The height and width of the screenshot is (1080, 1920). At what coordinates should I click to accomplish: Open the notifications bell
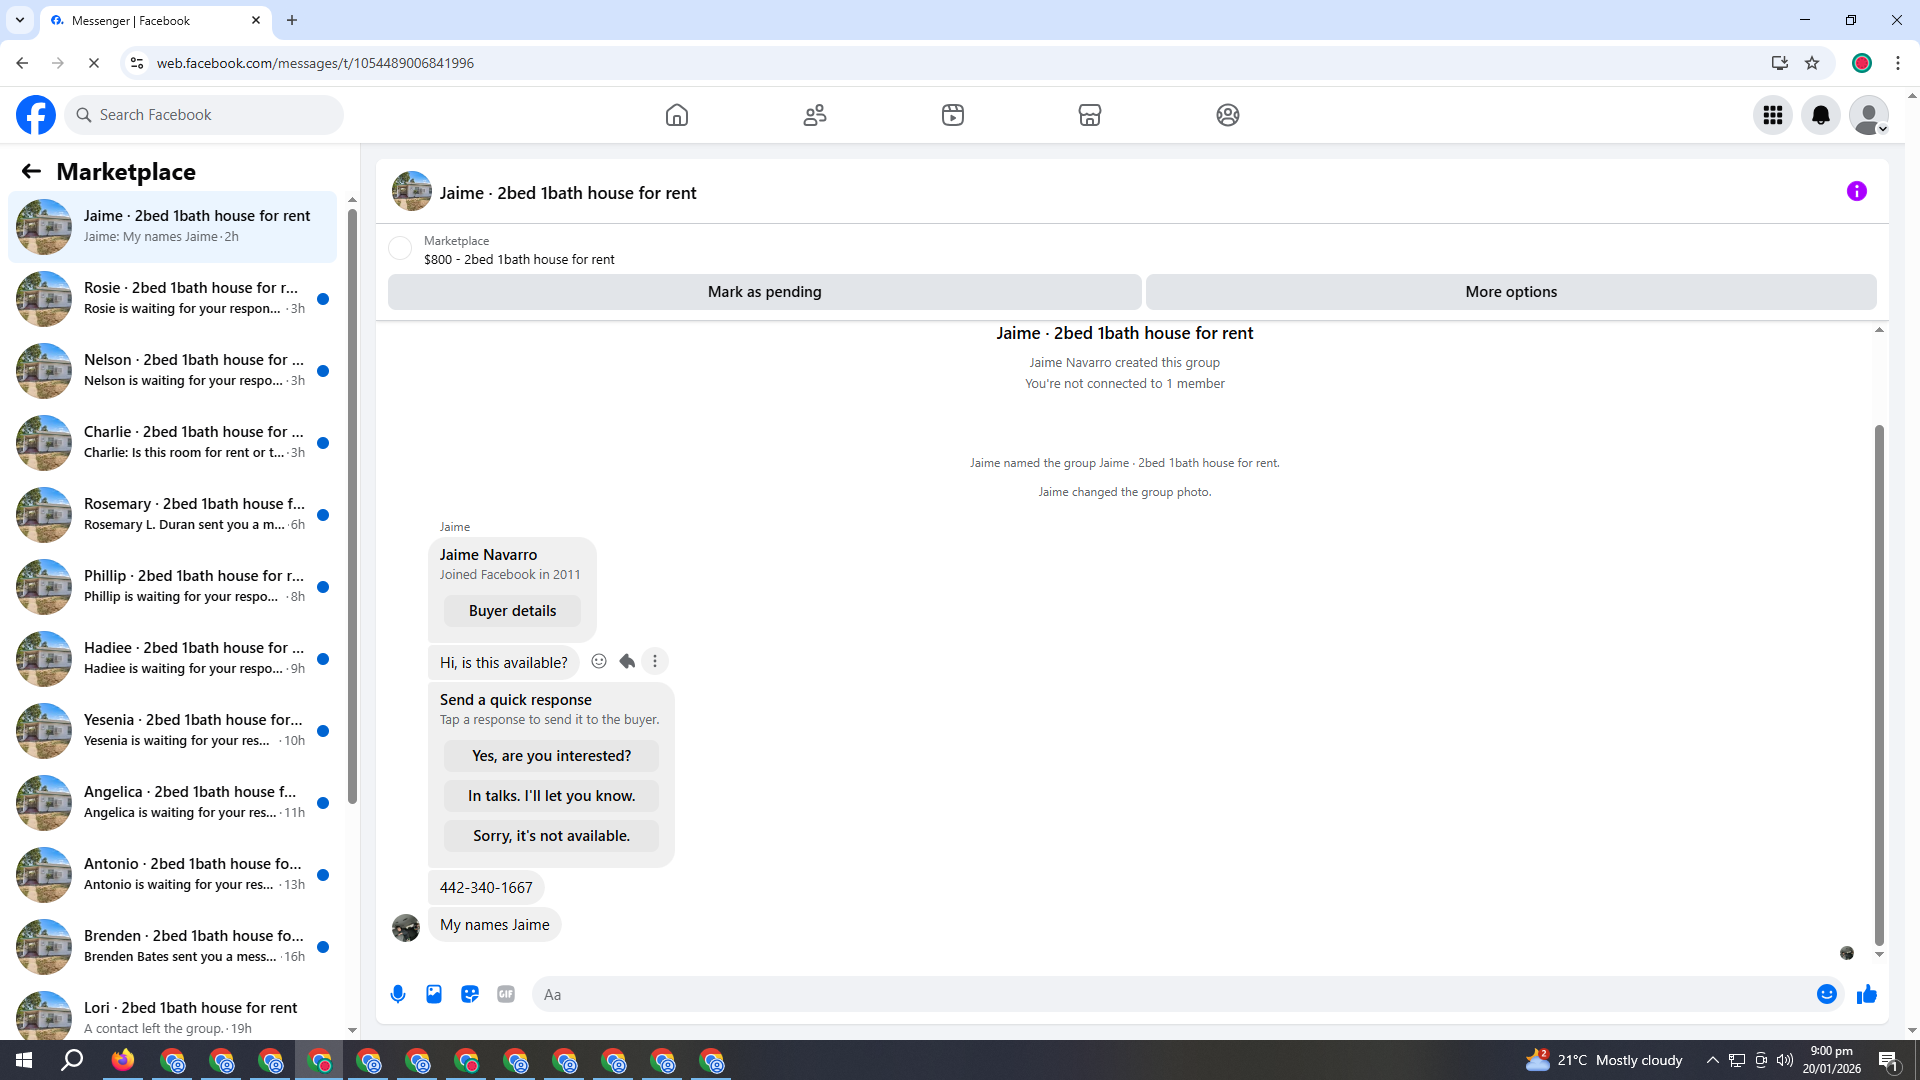click(1821, 115)
